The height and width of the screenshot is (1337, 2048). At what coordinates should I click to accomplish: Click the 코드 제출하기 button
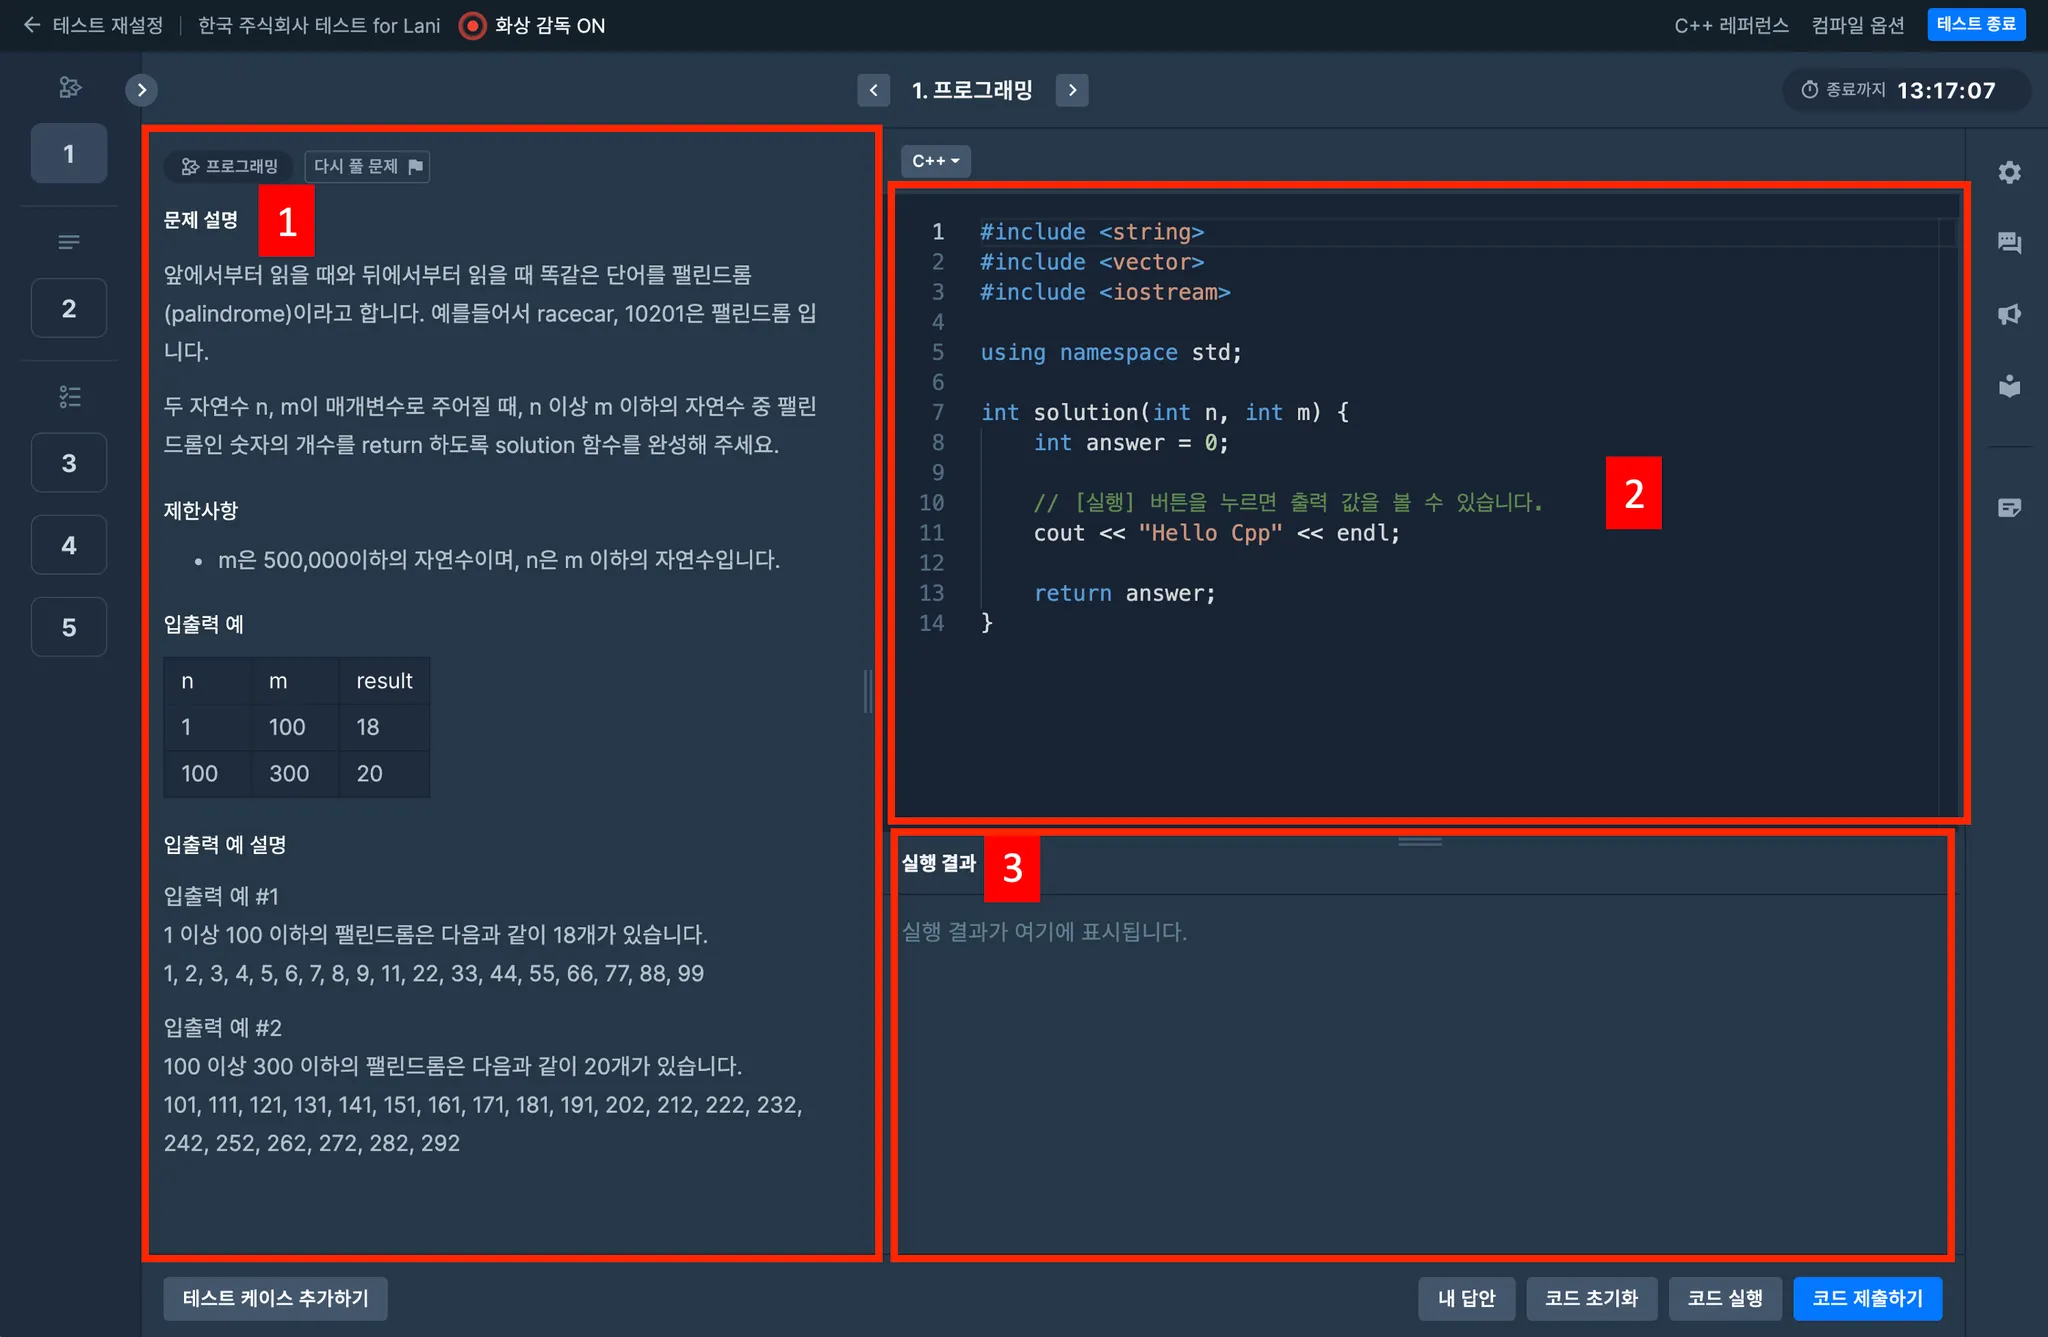coord(1867,1298)
